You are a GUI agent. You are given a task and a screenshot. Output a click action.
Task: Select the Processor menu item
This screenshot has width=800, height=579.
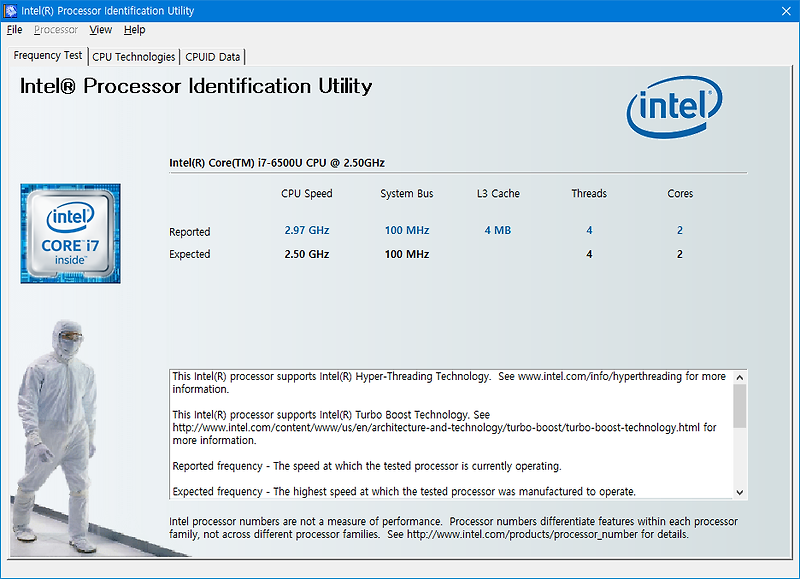coord(56,30)
